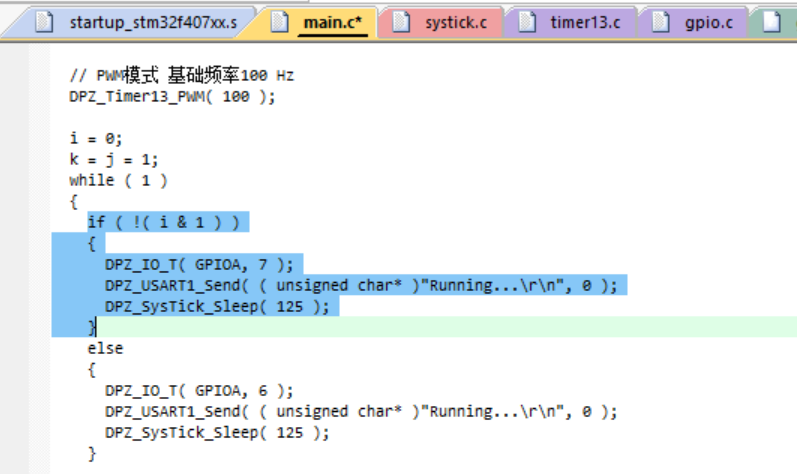797x474 pixels.
Task: Click the partially visible green tab's file icon
Action: [x=772, y=22]
